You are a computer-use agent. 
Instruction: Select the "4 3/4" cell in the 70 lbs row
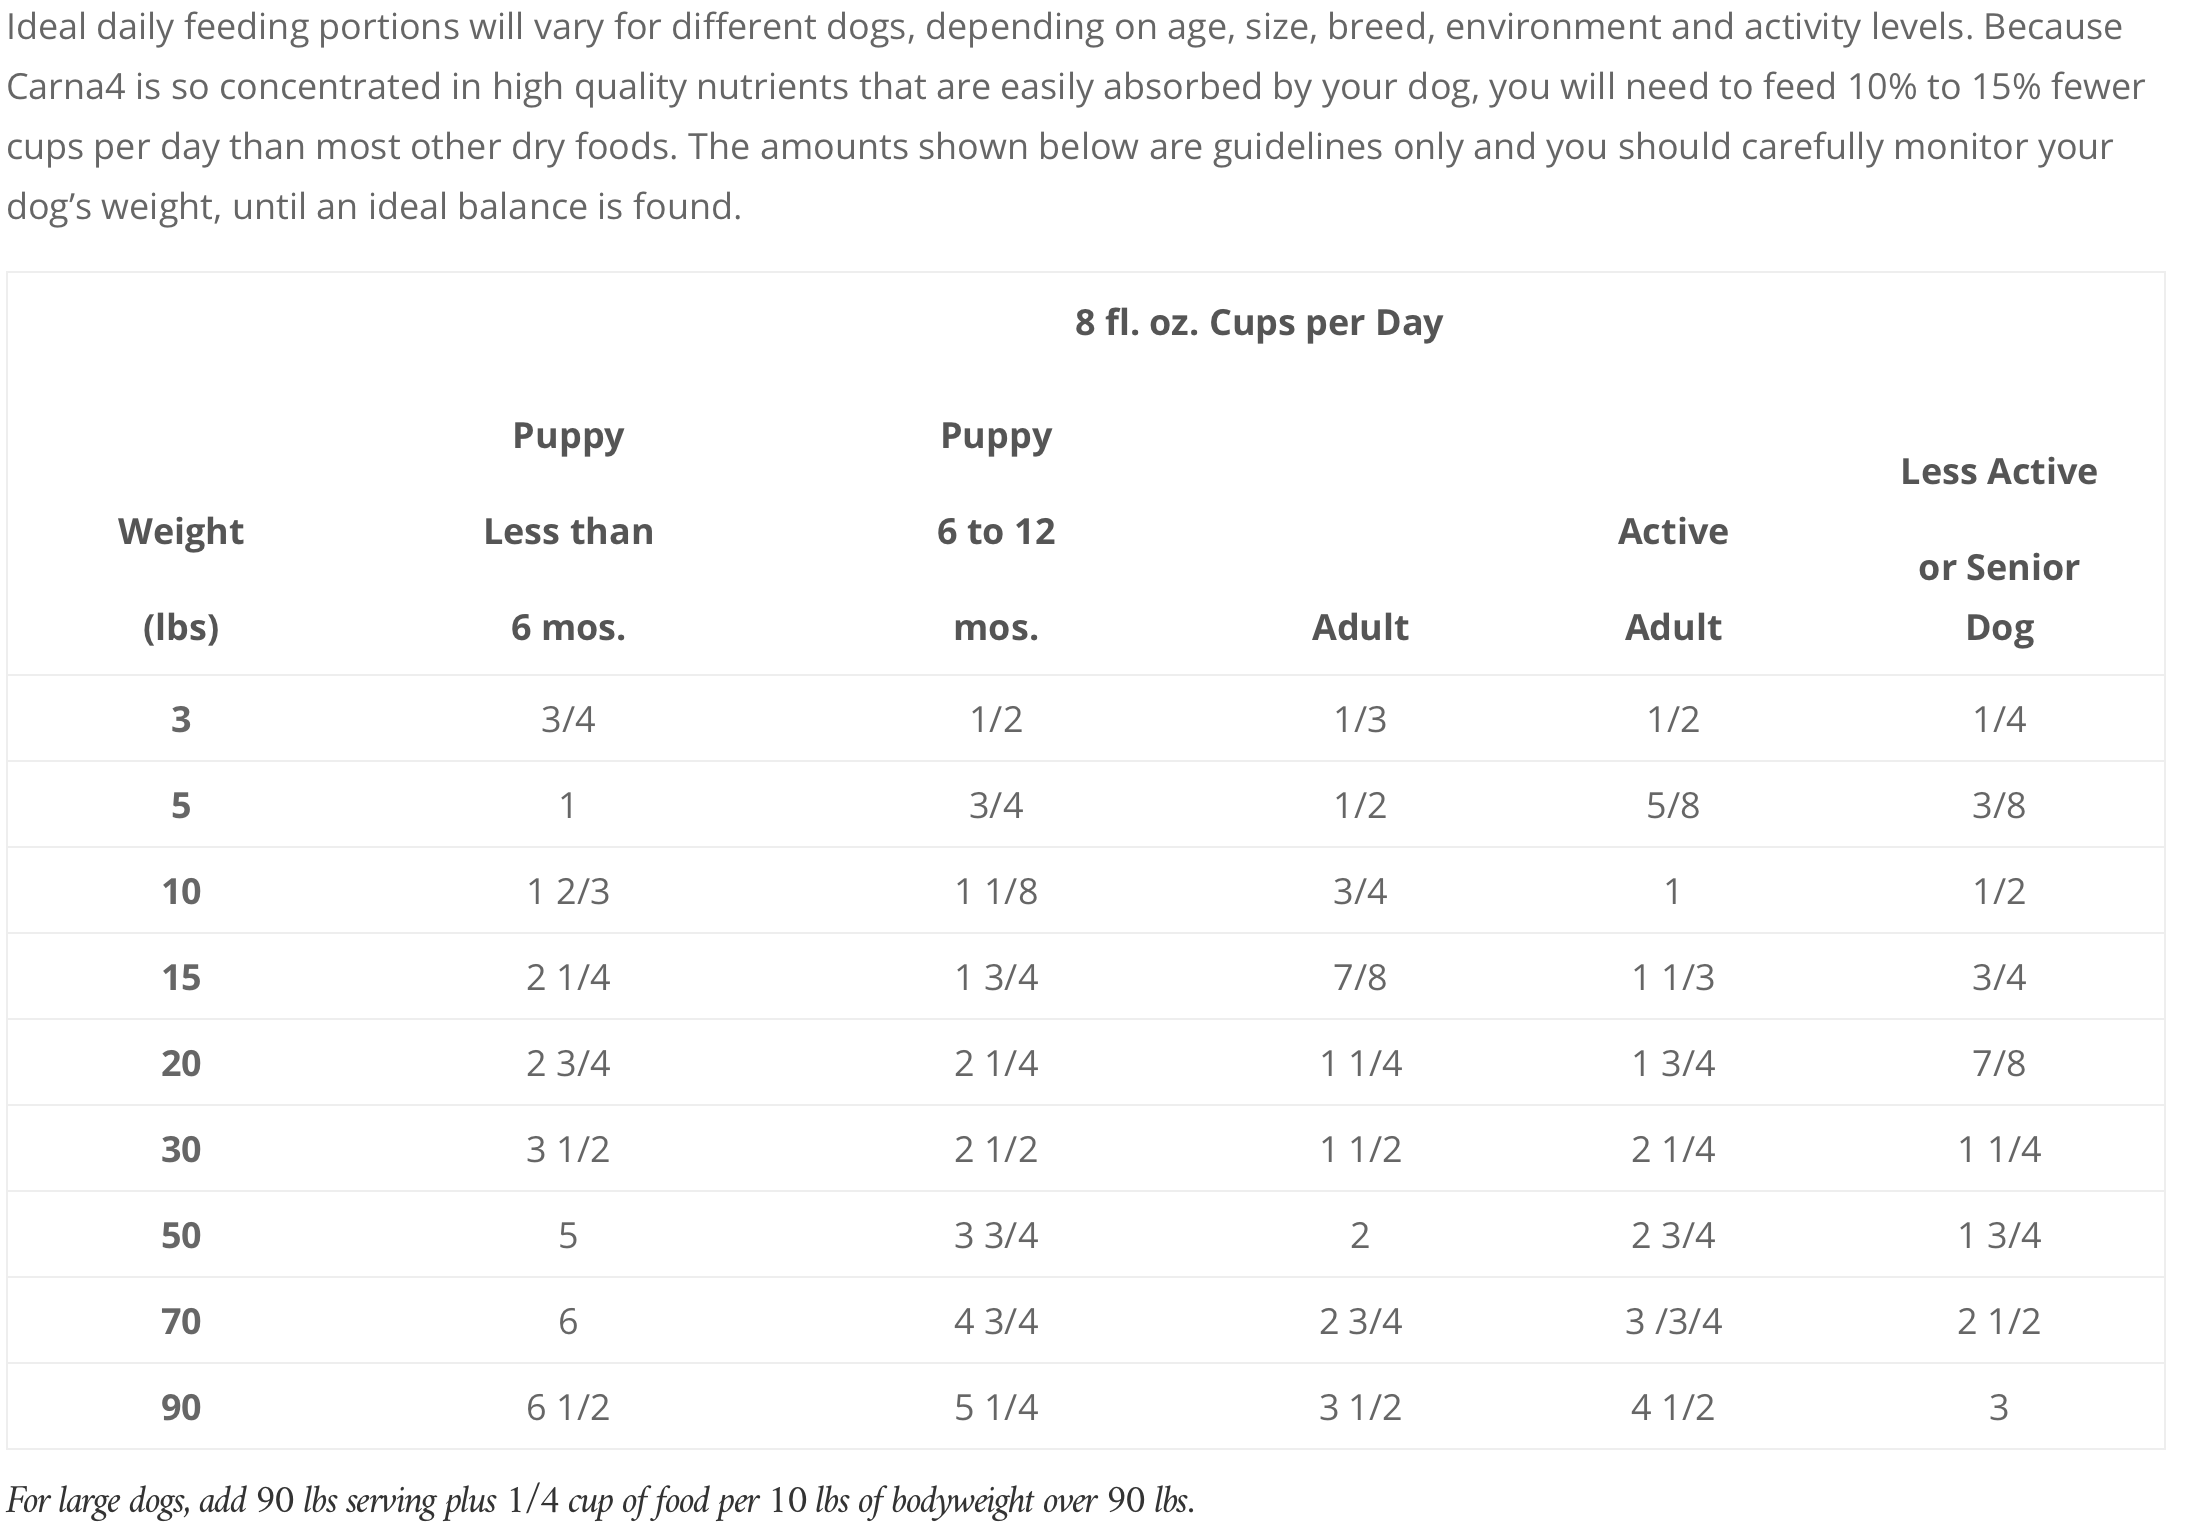[x=996, y=1321]
